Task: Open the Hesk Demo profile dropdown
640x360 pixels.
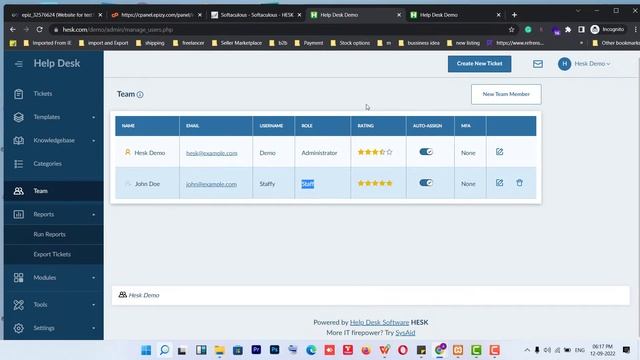Action: click(592, 64)
